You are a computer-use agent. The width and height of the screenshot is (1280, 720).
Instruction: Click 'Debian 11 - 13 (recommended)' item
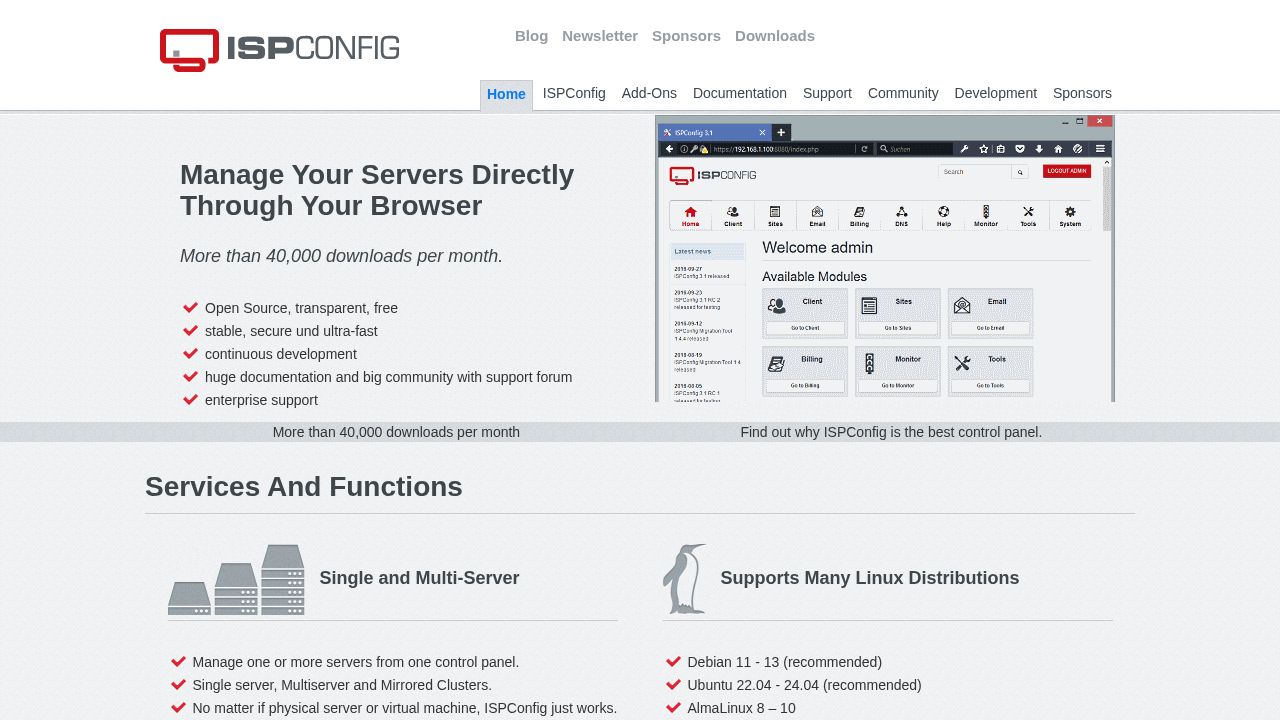[785, 662]
